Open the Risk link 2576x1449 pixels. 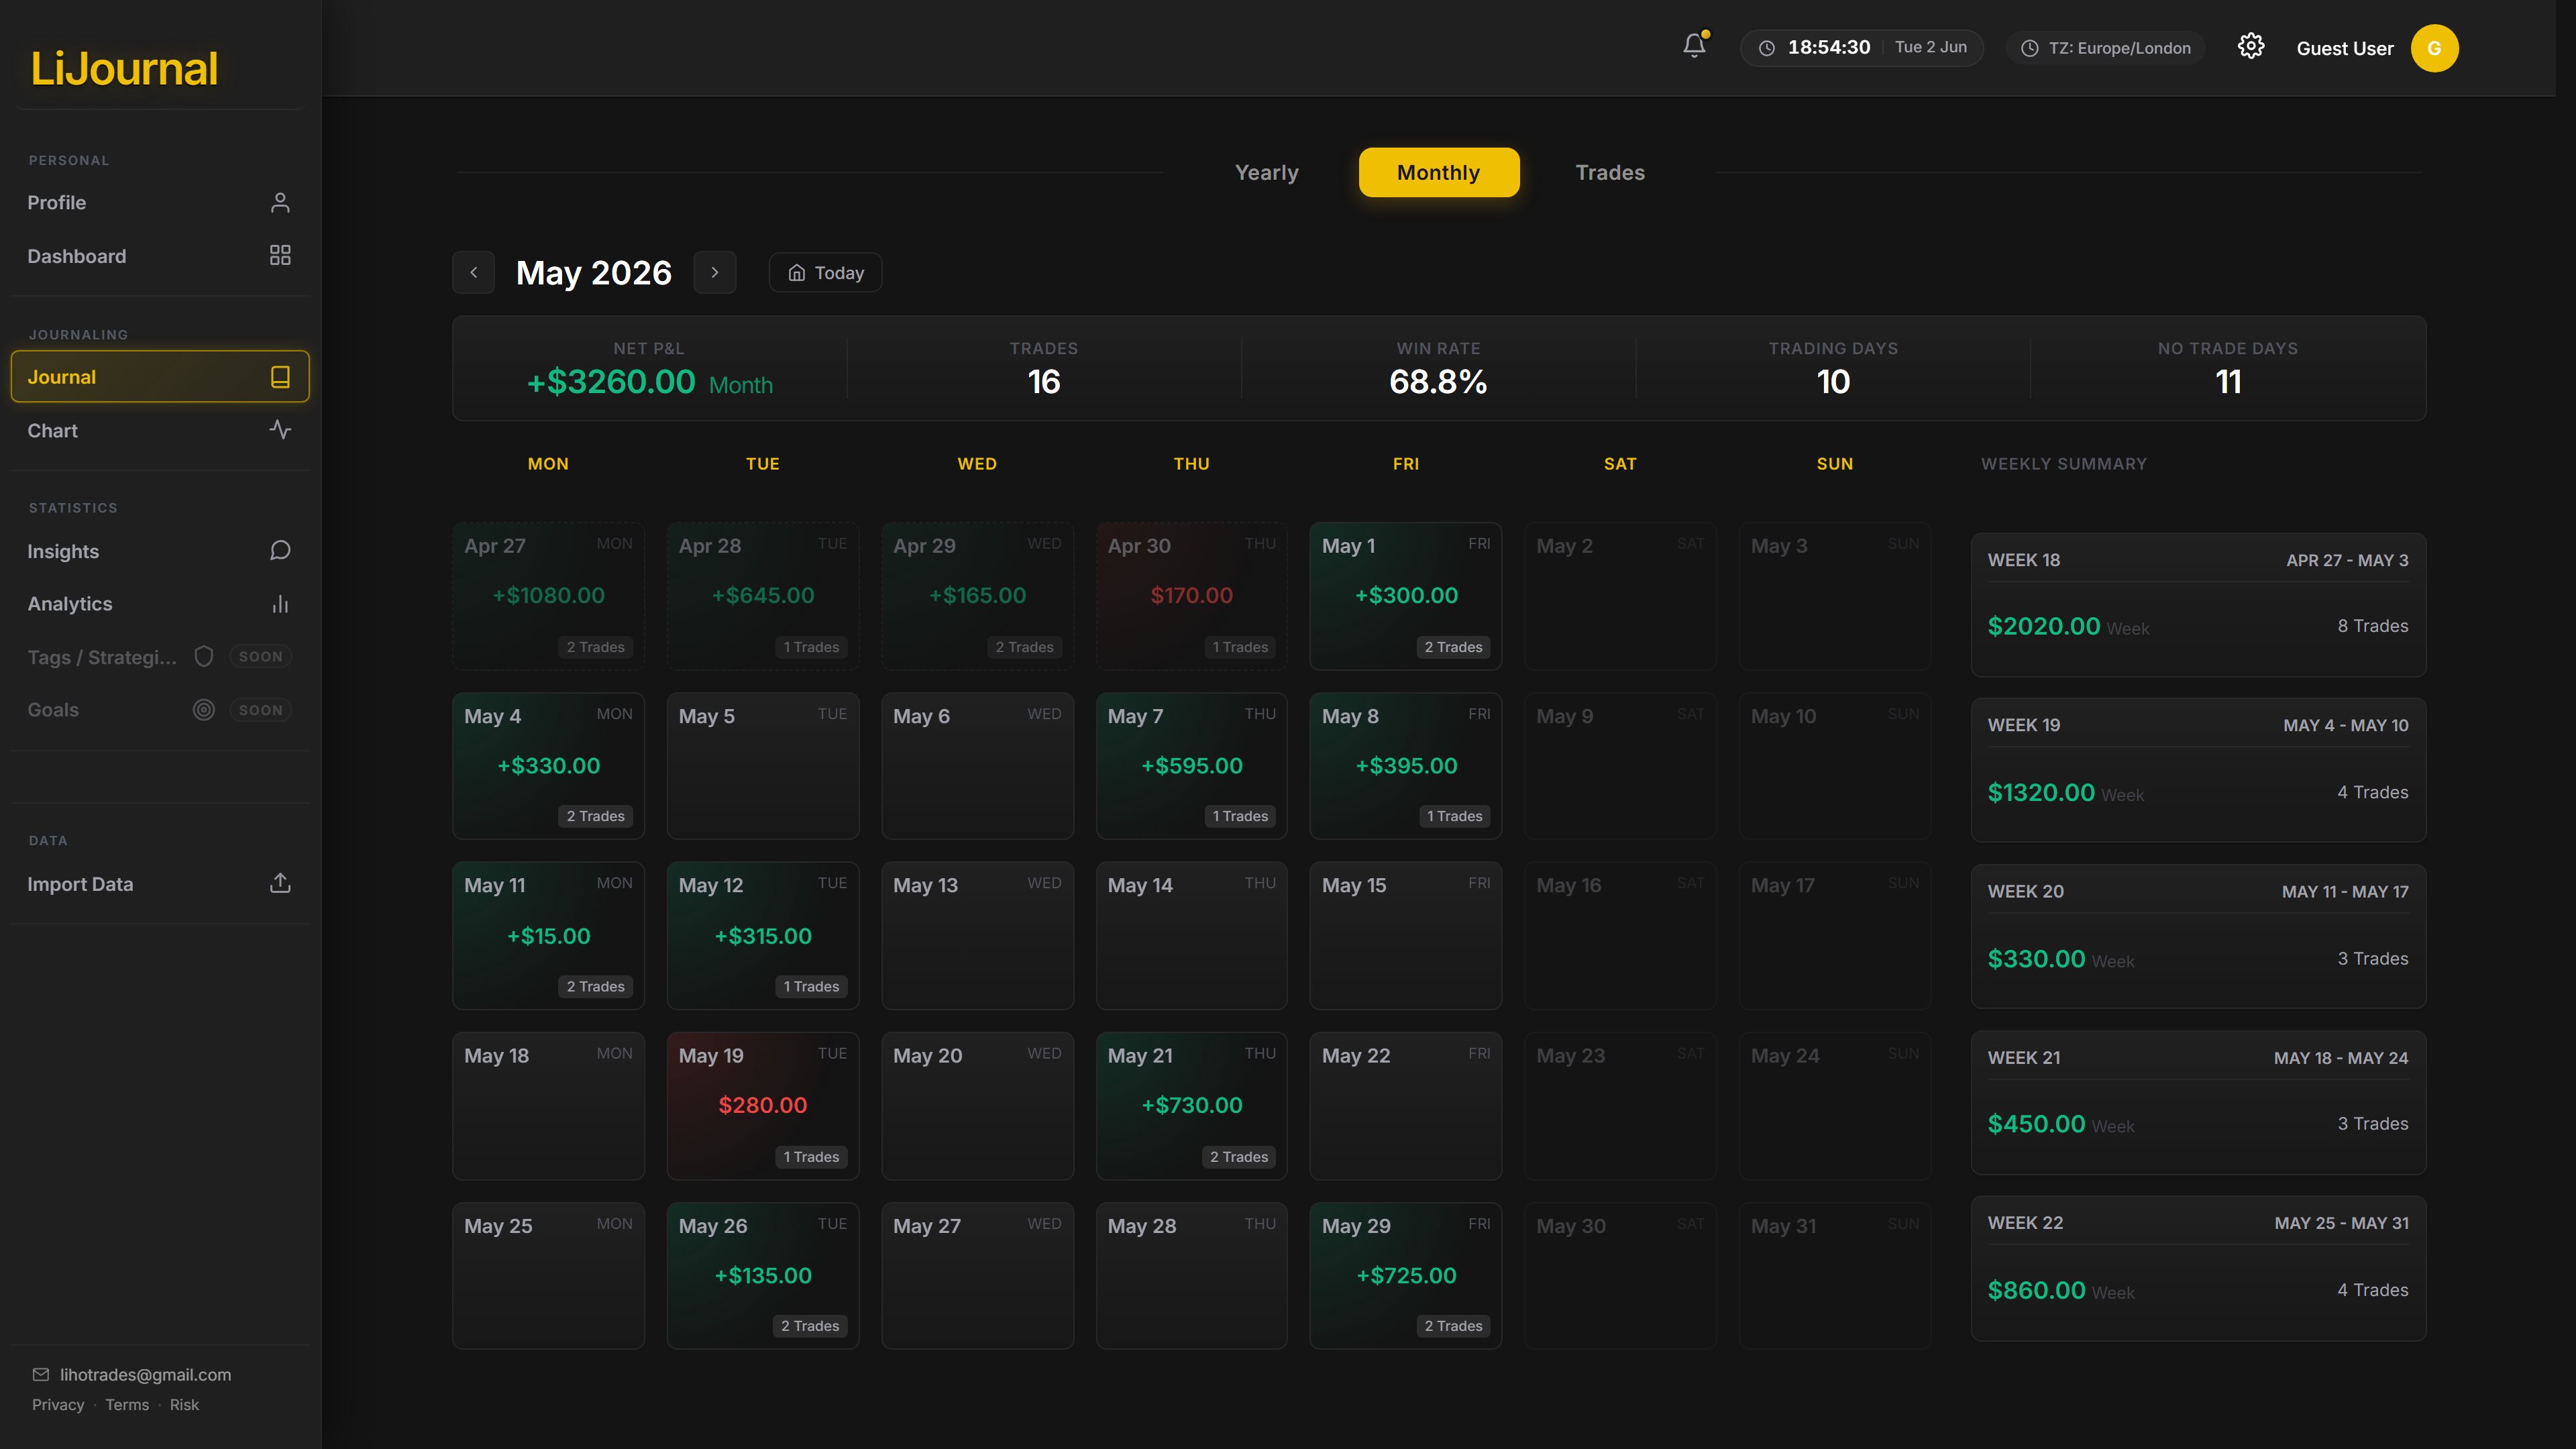184,1405
